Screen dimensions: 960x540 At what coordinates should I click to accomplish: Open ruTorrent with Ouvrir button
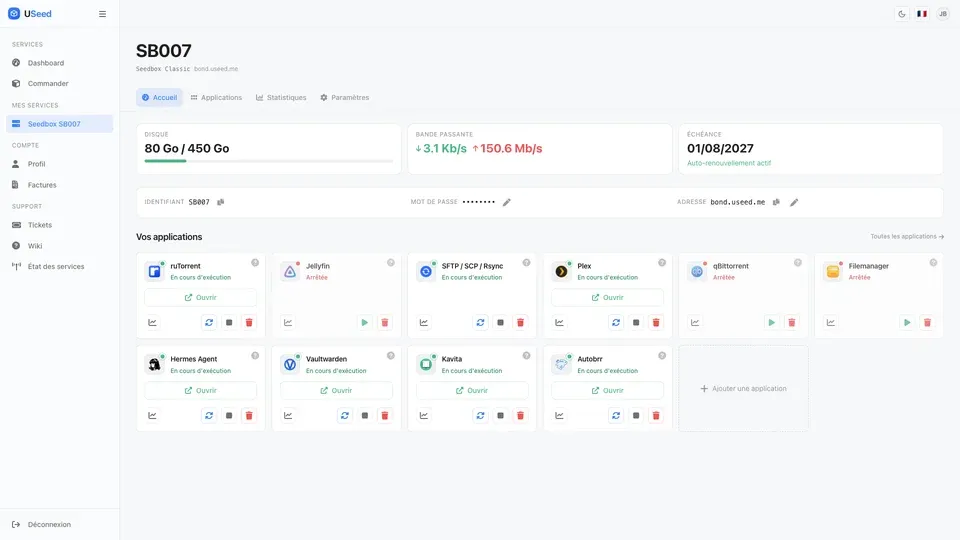[201, 298]
